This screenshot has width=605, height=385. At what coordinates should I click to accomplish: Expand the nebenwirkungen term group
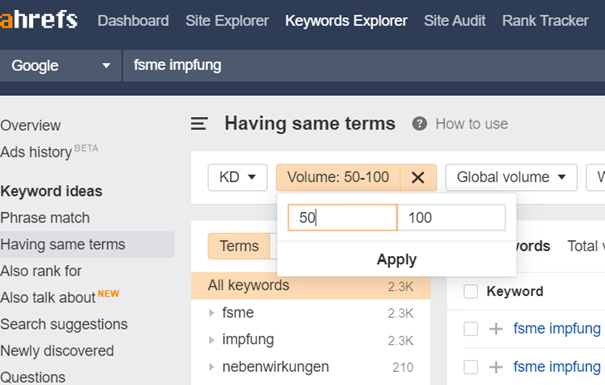(211, 367)
